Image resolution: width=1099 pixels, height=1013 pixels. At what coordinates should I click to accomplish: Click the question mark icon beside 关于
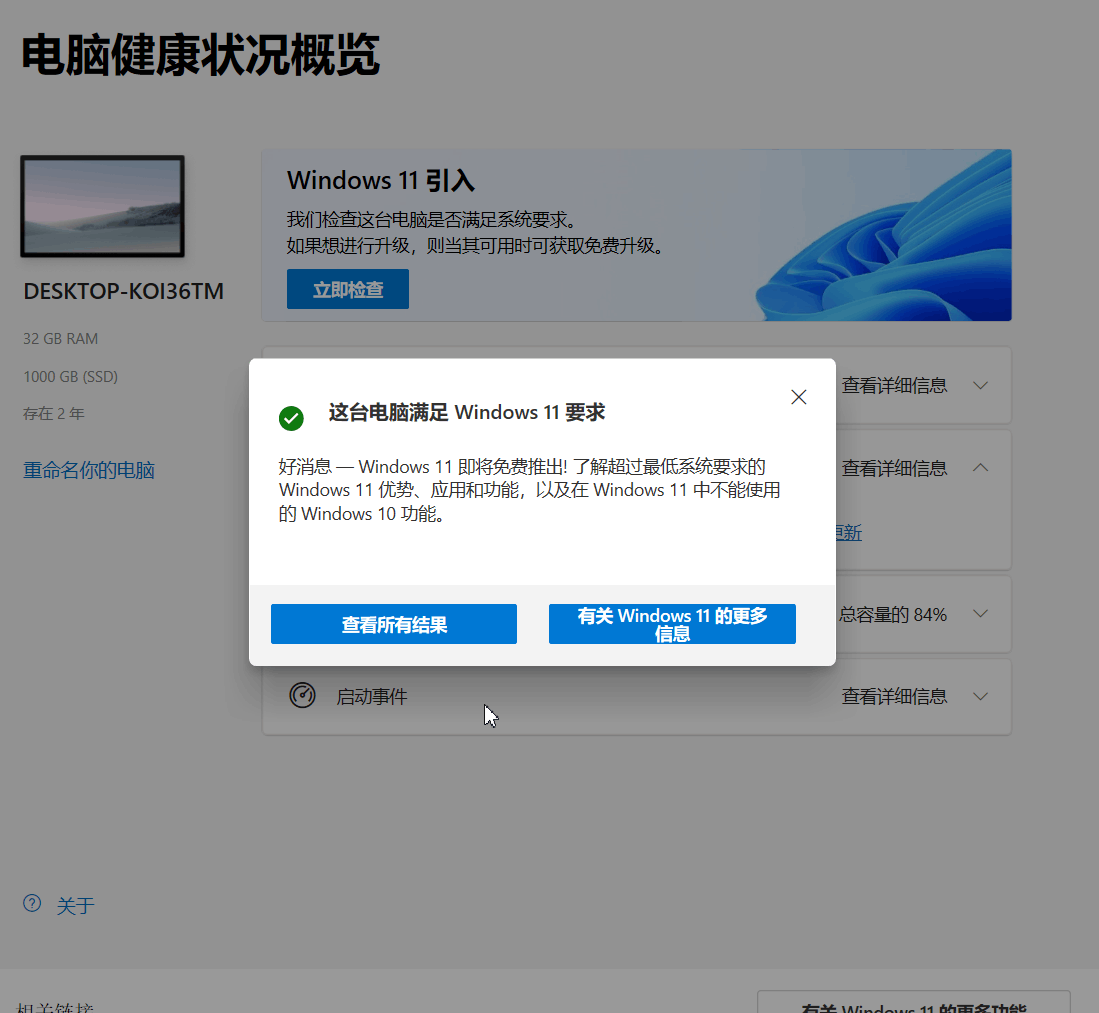[x=32, y=903]
